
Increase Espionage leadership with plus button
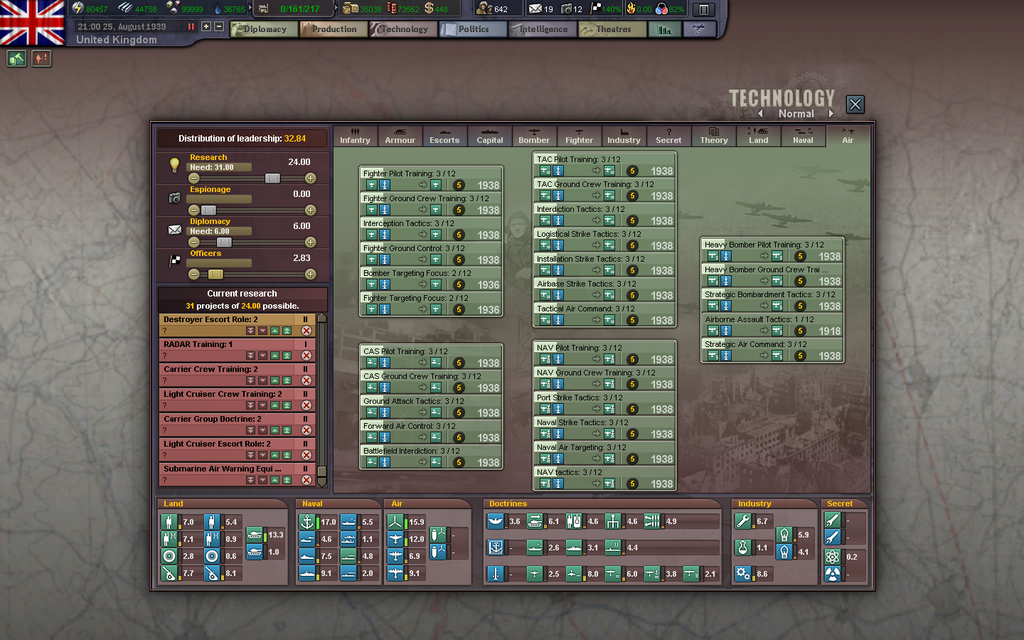point(310,210)
